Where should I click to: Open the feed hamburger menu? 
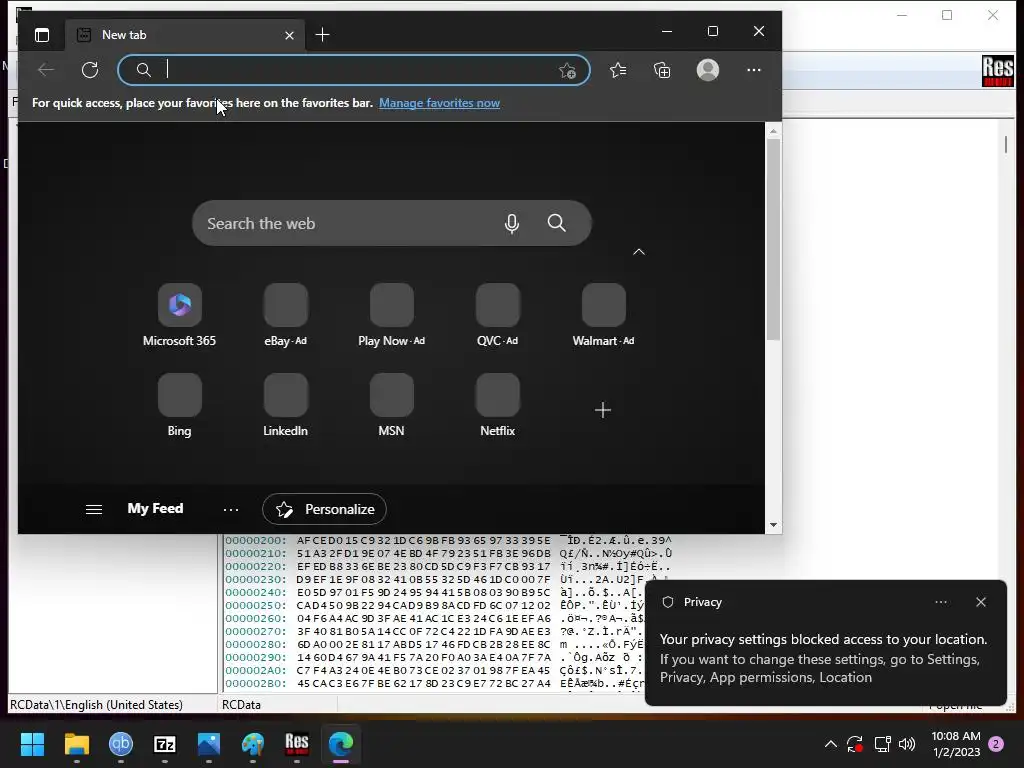pos(94,509)
